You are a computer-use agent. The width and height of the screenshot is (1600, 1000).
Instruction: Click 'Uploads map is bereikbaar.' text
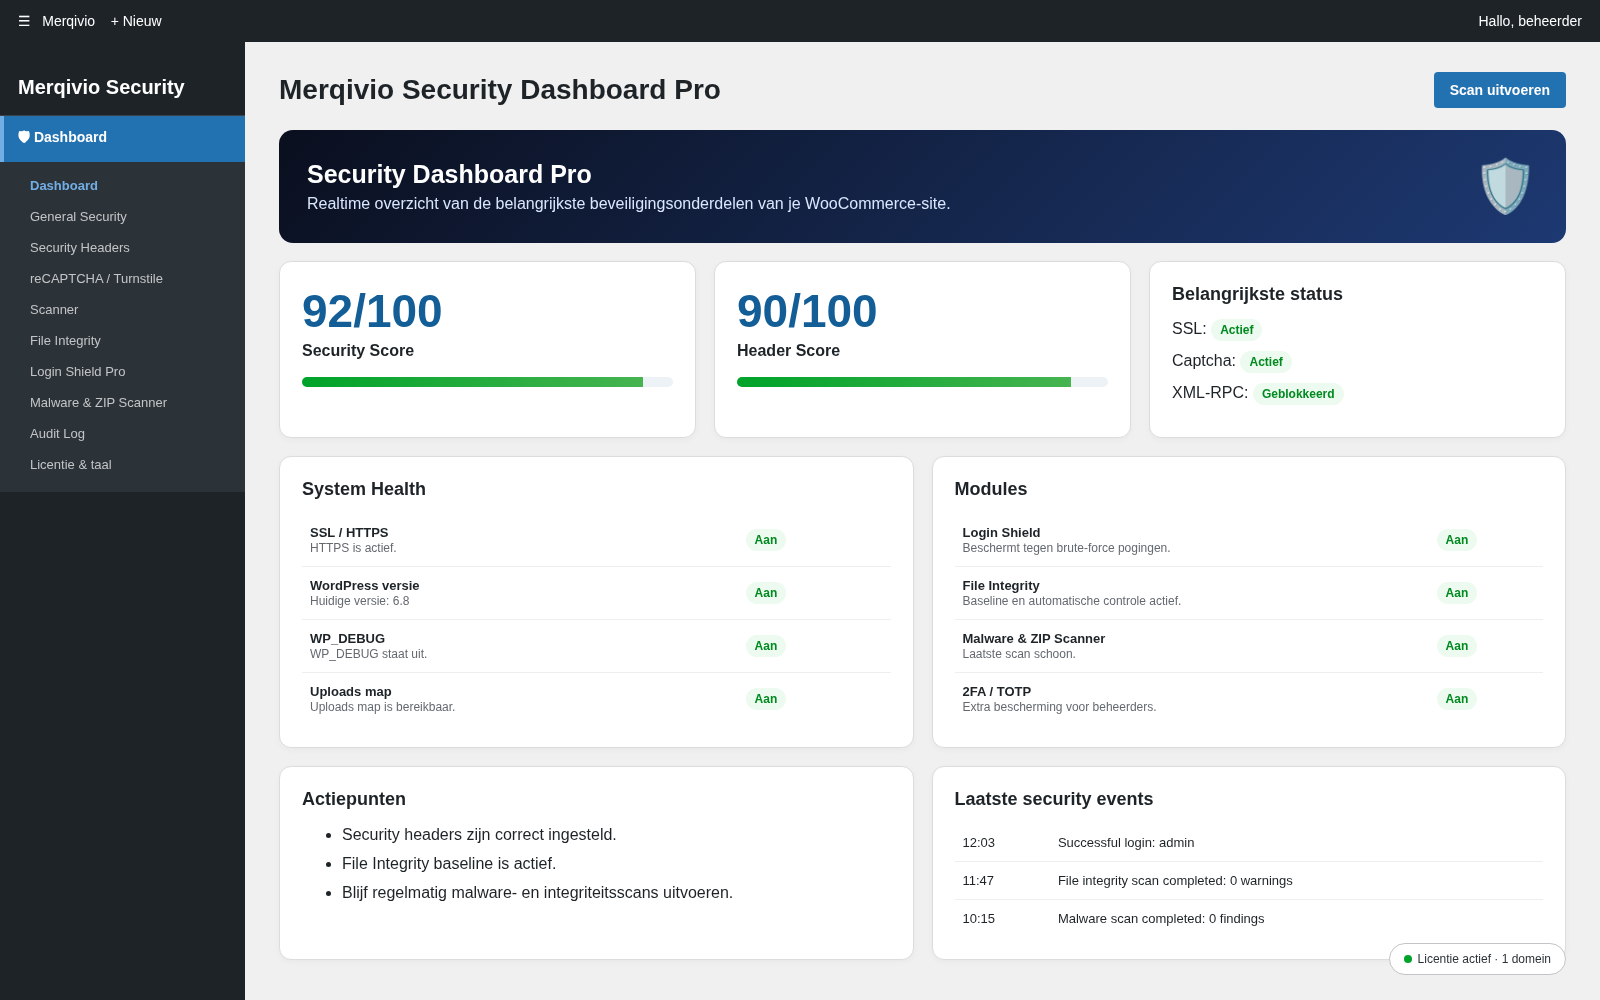pos(382,707)
